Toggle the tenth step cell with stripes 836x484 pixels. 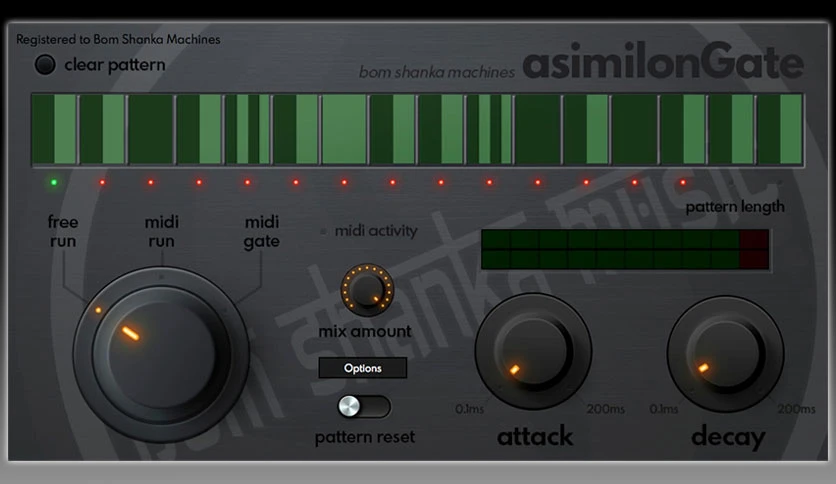(489, 129)
